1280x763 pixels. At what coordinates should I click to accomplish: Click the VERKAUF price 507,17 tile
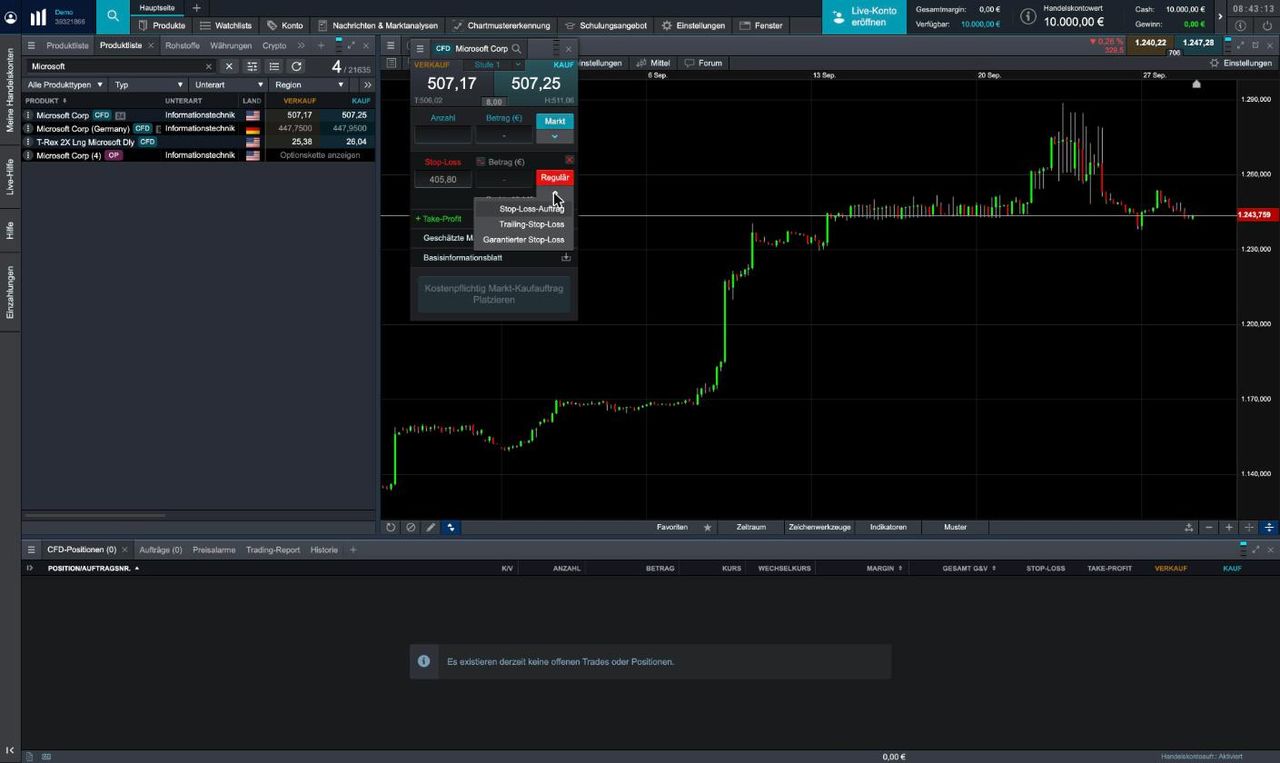tap(452, 83)
